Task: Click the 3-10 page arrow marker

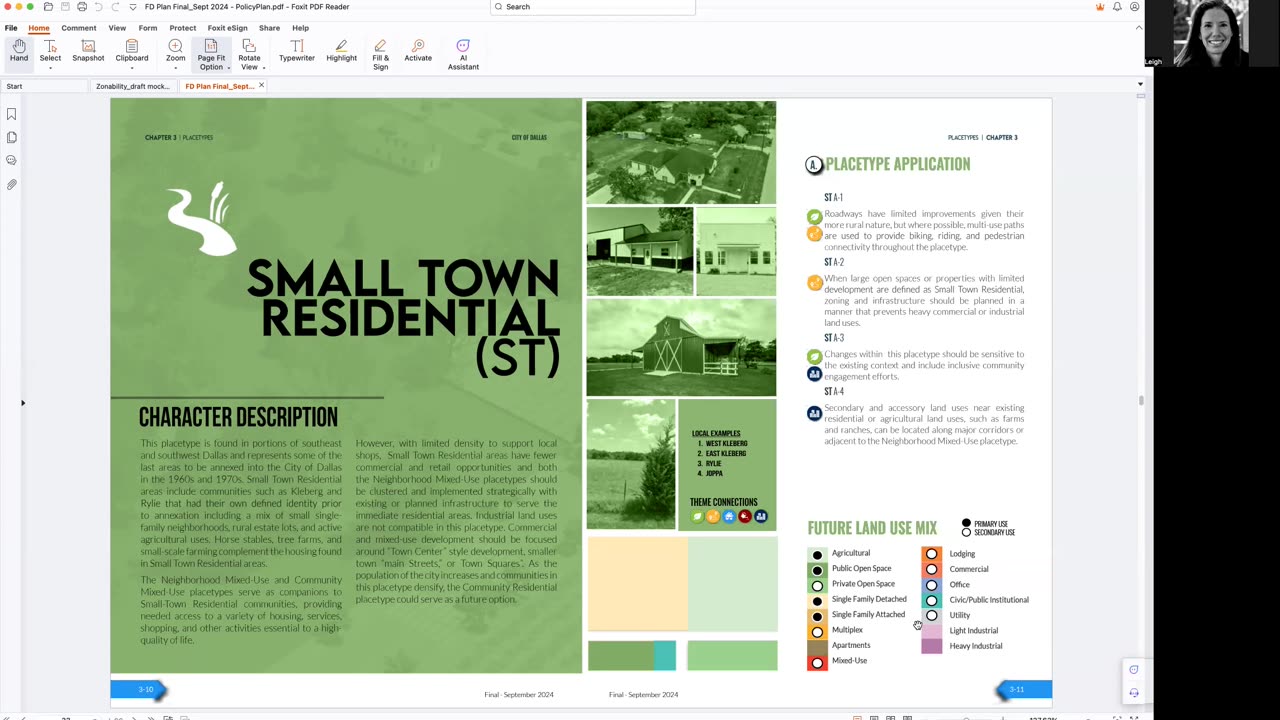Action: [138, 689]
